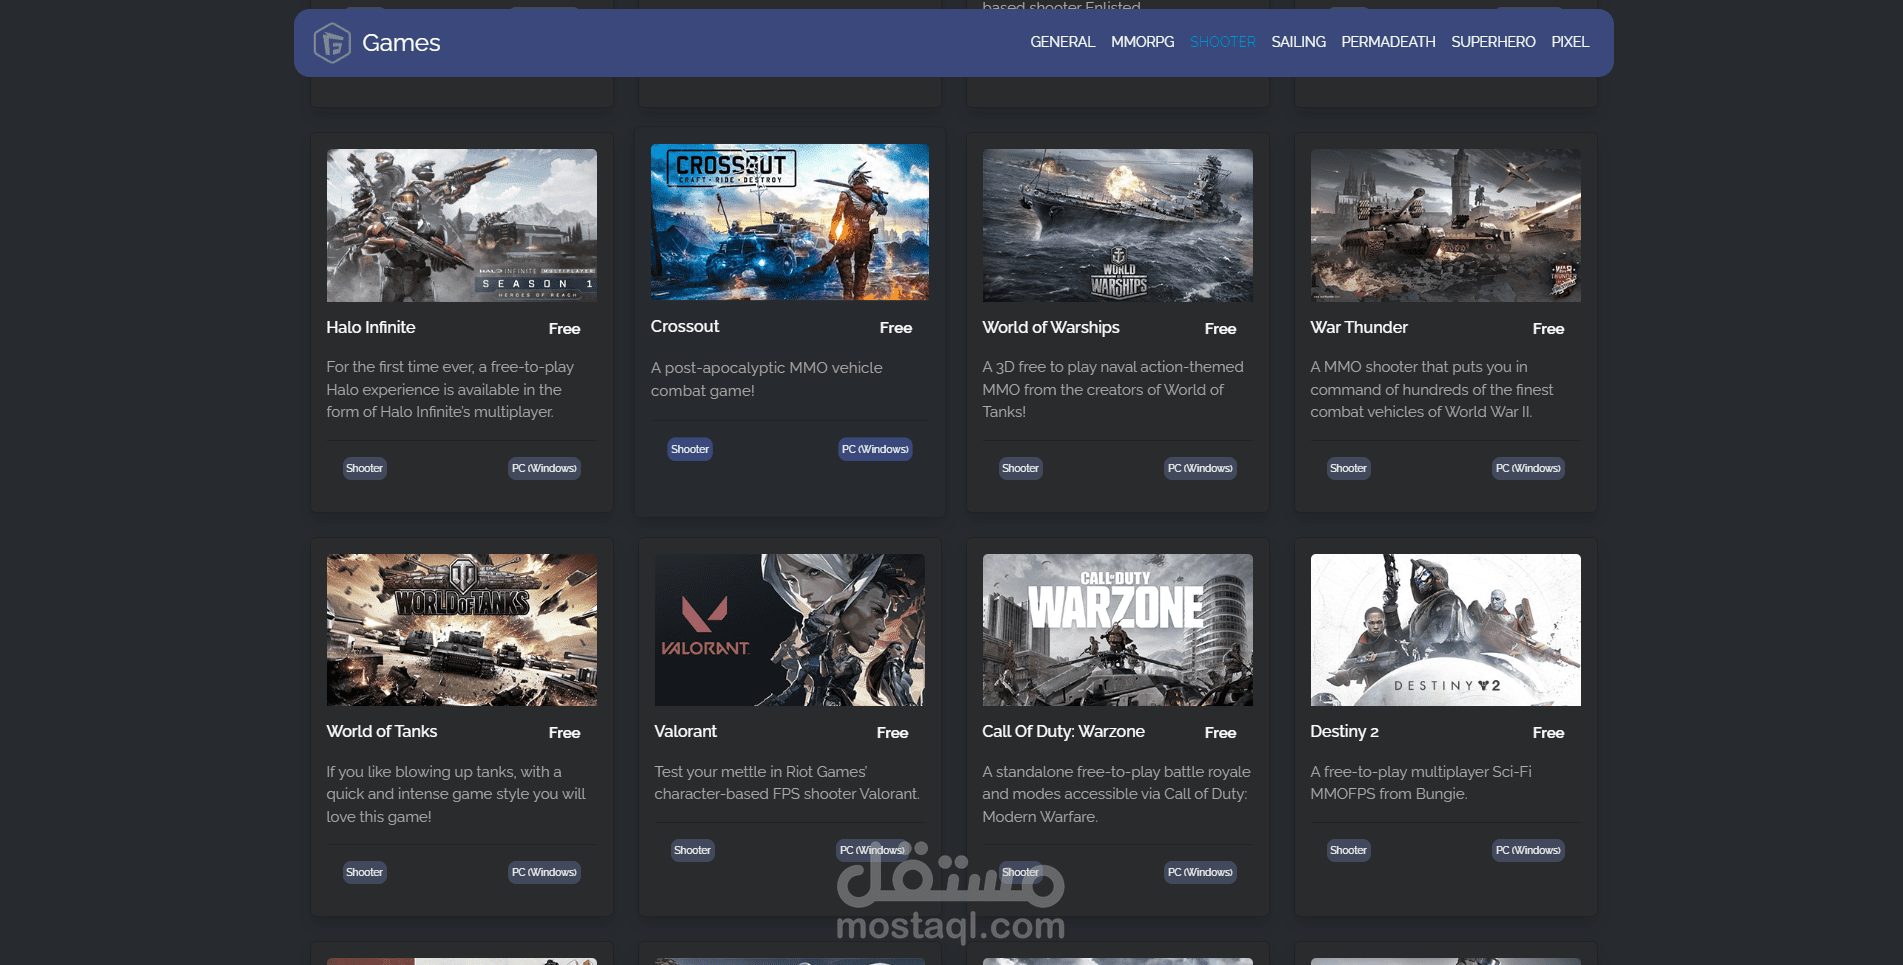Viewport: 1903px width, 965px height.
Task: Click the Halo Infinite title
Action: click(x=371, y=327)
